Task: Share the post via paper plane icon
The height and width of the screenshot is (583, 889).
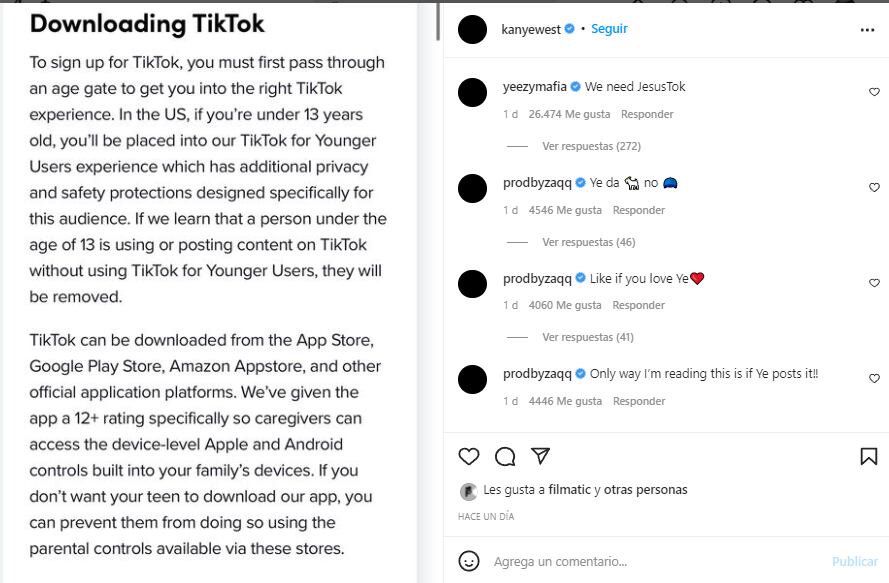Action: pyautogui.click(x=541, y=456)
